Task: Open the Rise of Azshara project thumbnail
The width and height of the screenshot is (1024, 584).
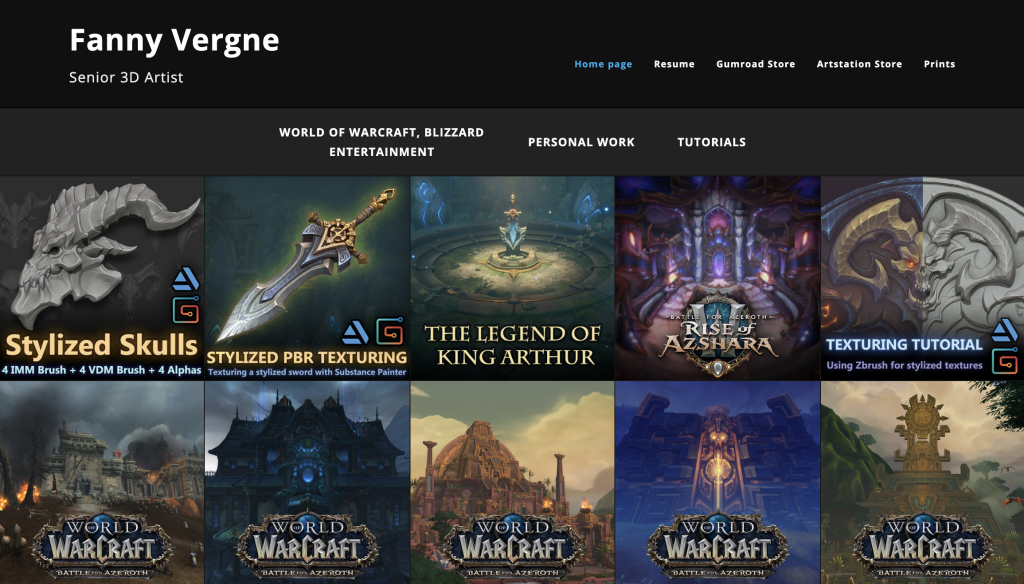Action: tap(717, 278)
